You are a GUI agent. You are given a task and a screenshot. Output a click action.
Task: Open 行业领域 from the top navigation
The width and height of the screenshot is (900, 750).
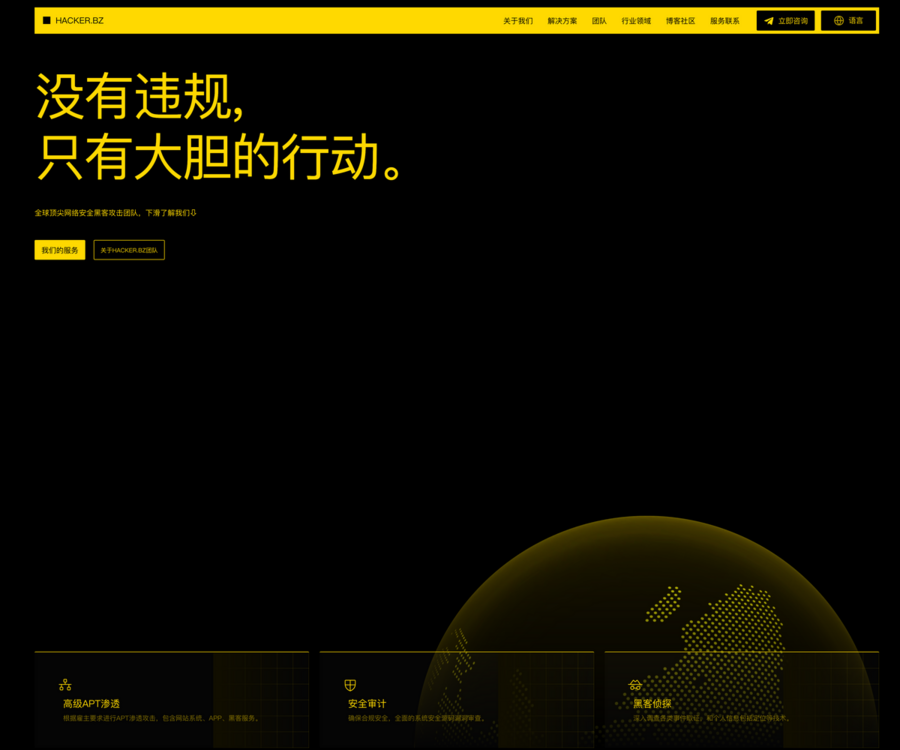point(636,21)
